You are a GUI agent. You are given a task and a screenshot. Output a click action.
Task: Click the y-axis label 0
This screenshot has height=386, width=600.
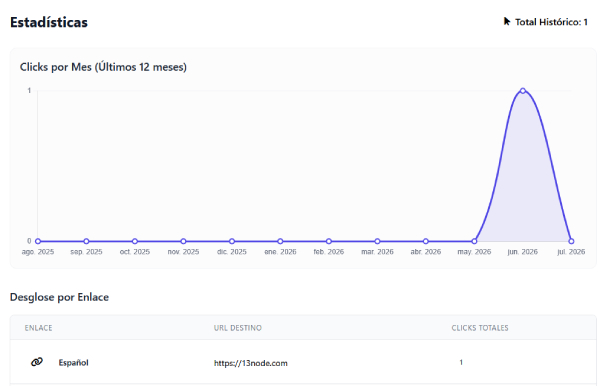pyautogui.click(x=29, y=241)
